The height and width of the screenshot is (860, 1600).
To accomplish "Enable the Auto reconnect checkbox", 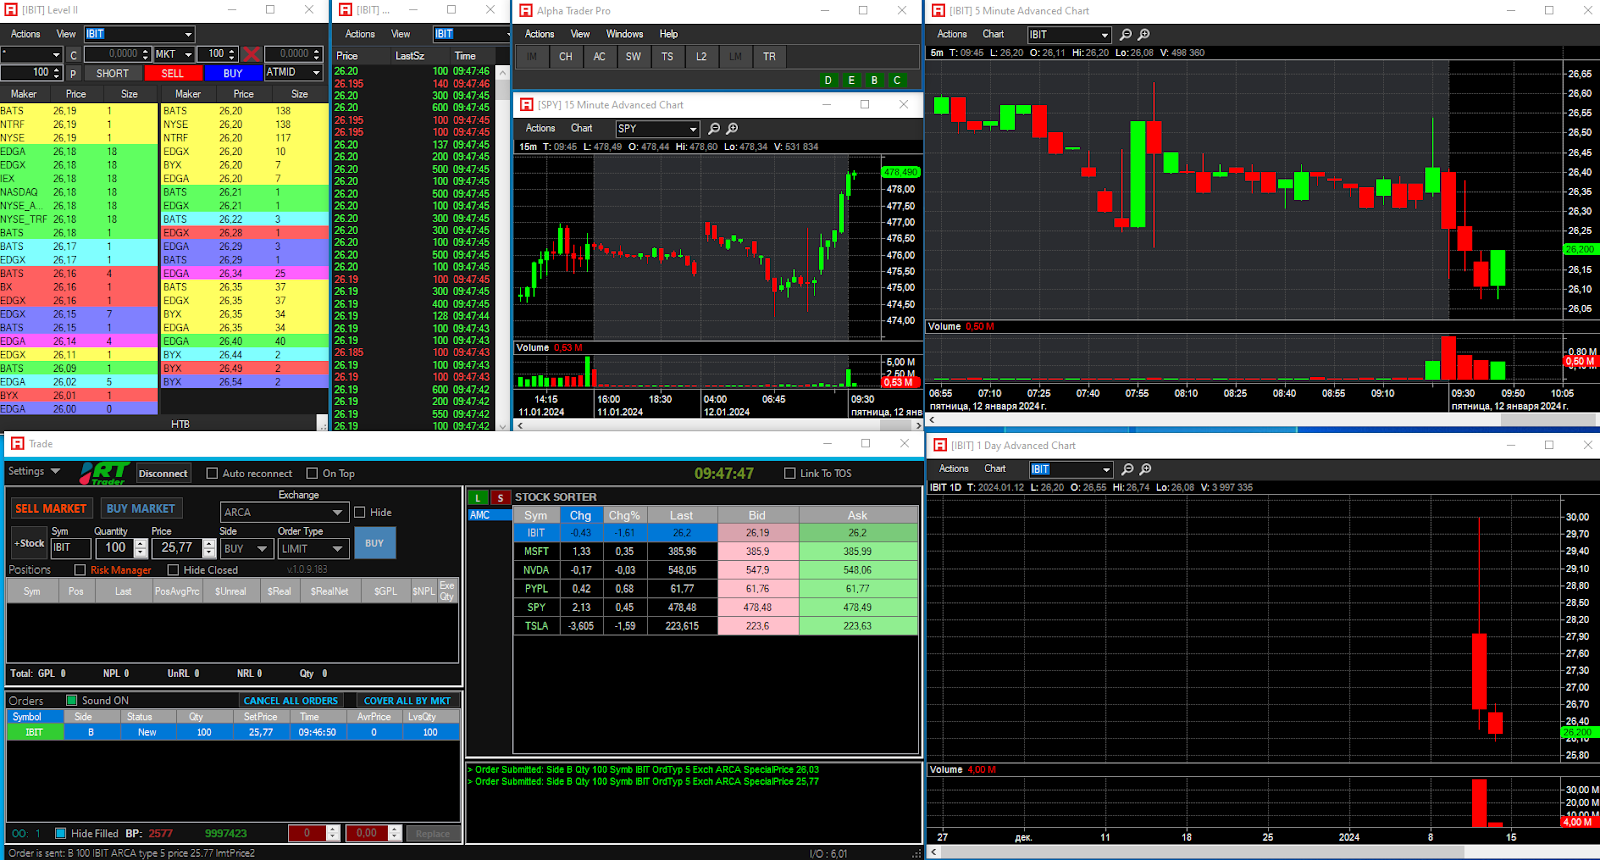I will click(212, 474).
